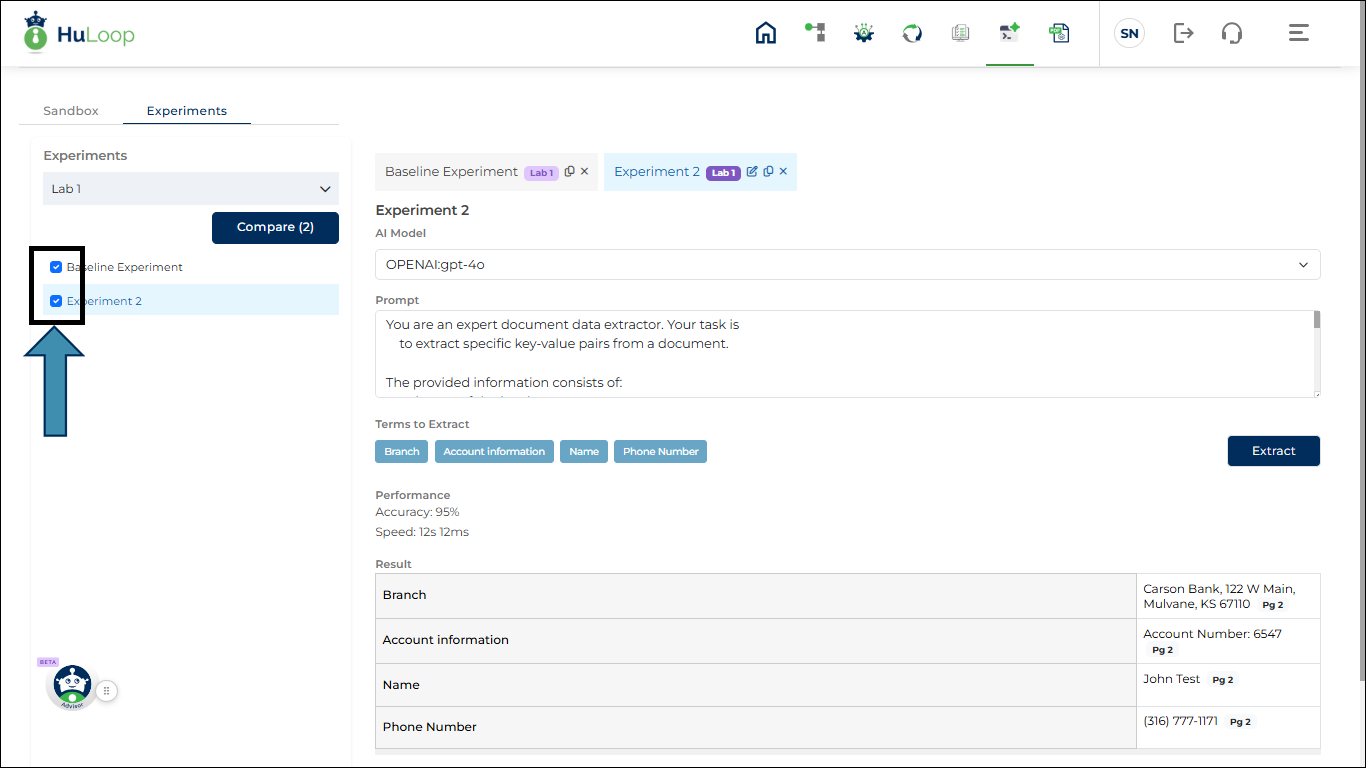The width and height of the screenshot is (1366, 768).
Task: Open the PDF document icon in navbar
Action: tap(1059, 33)
